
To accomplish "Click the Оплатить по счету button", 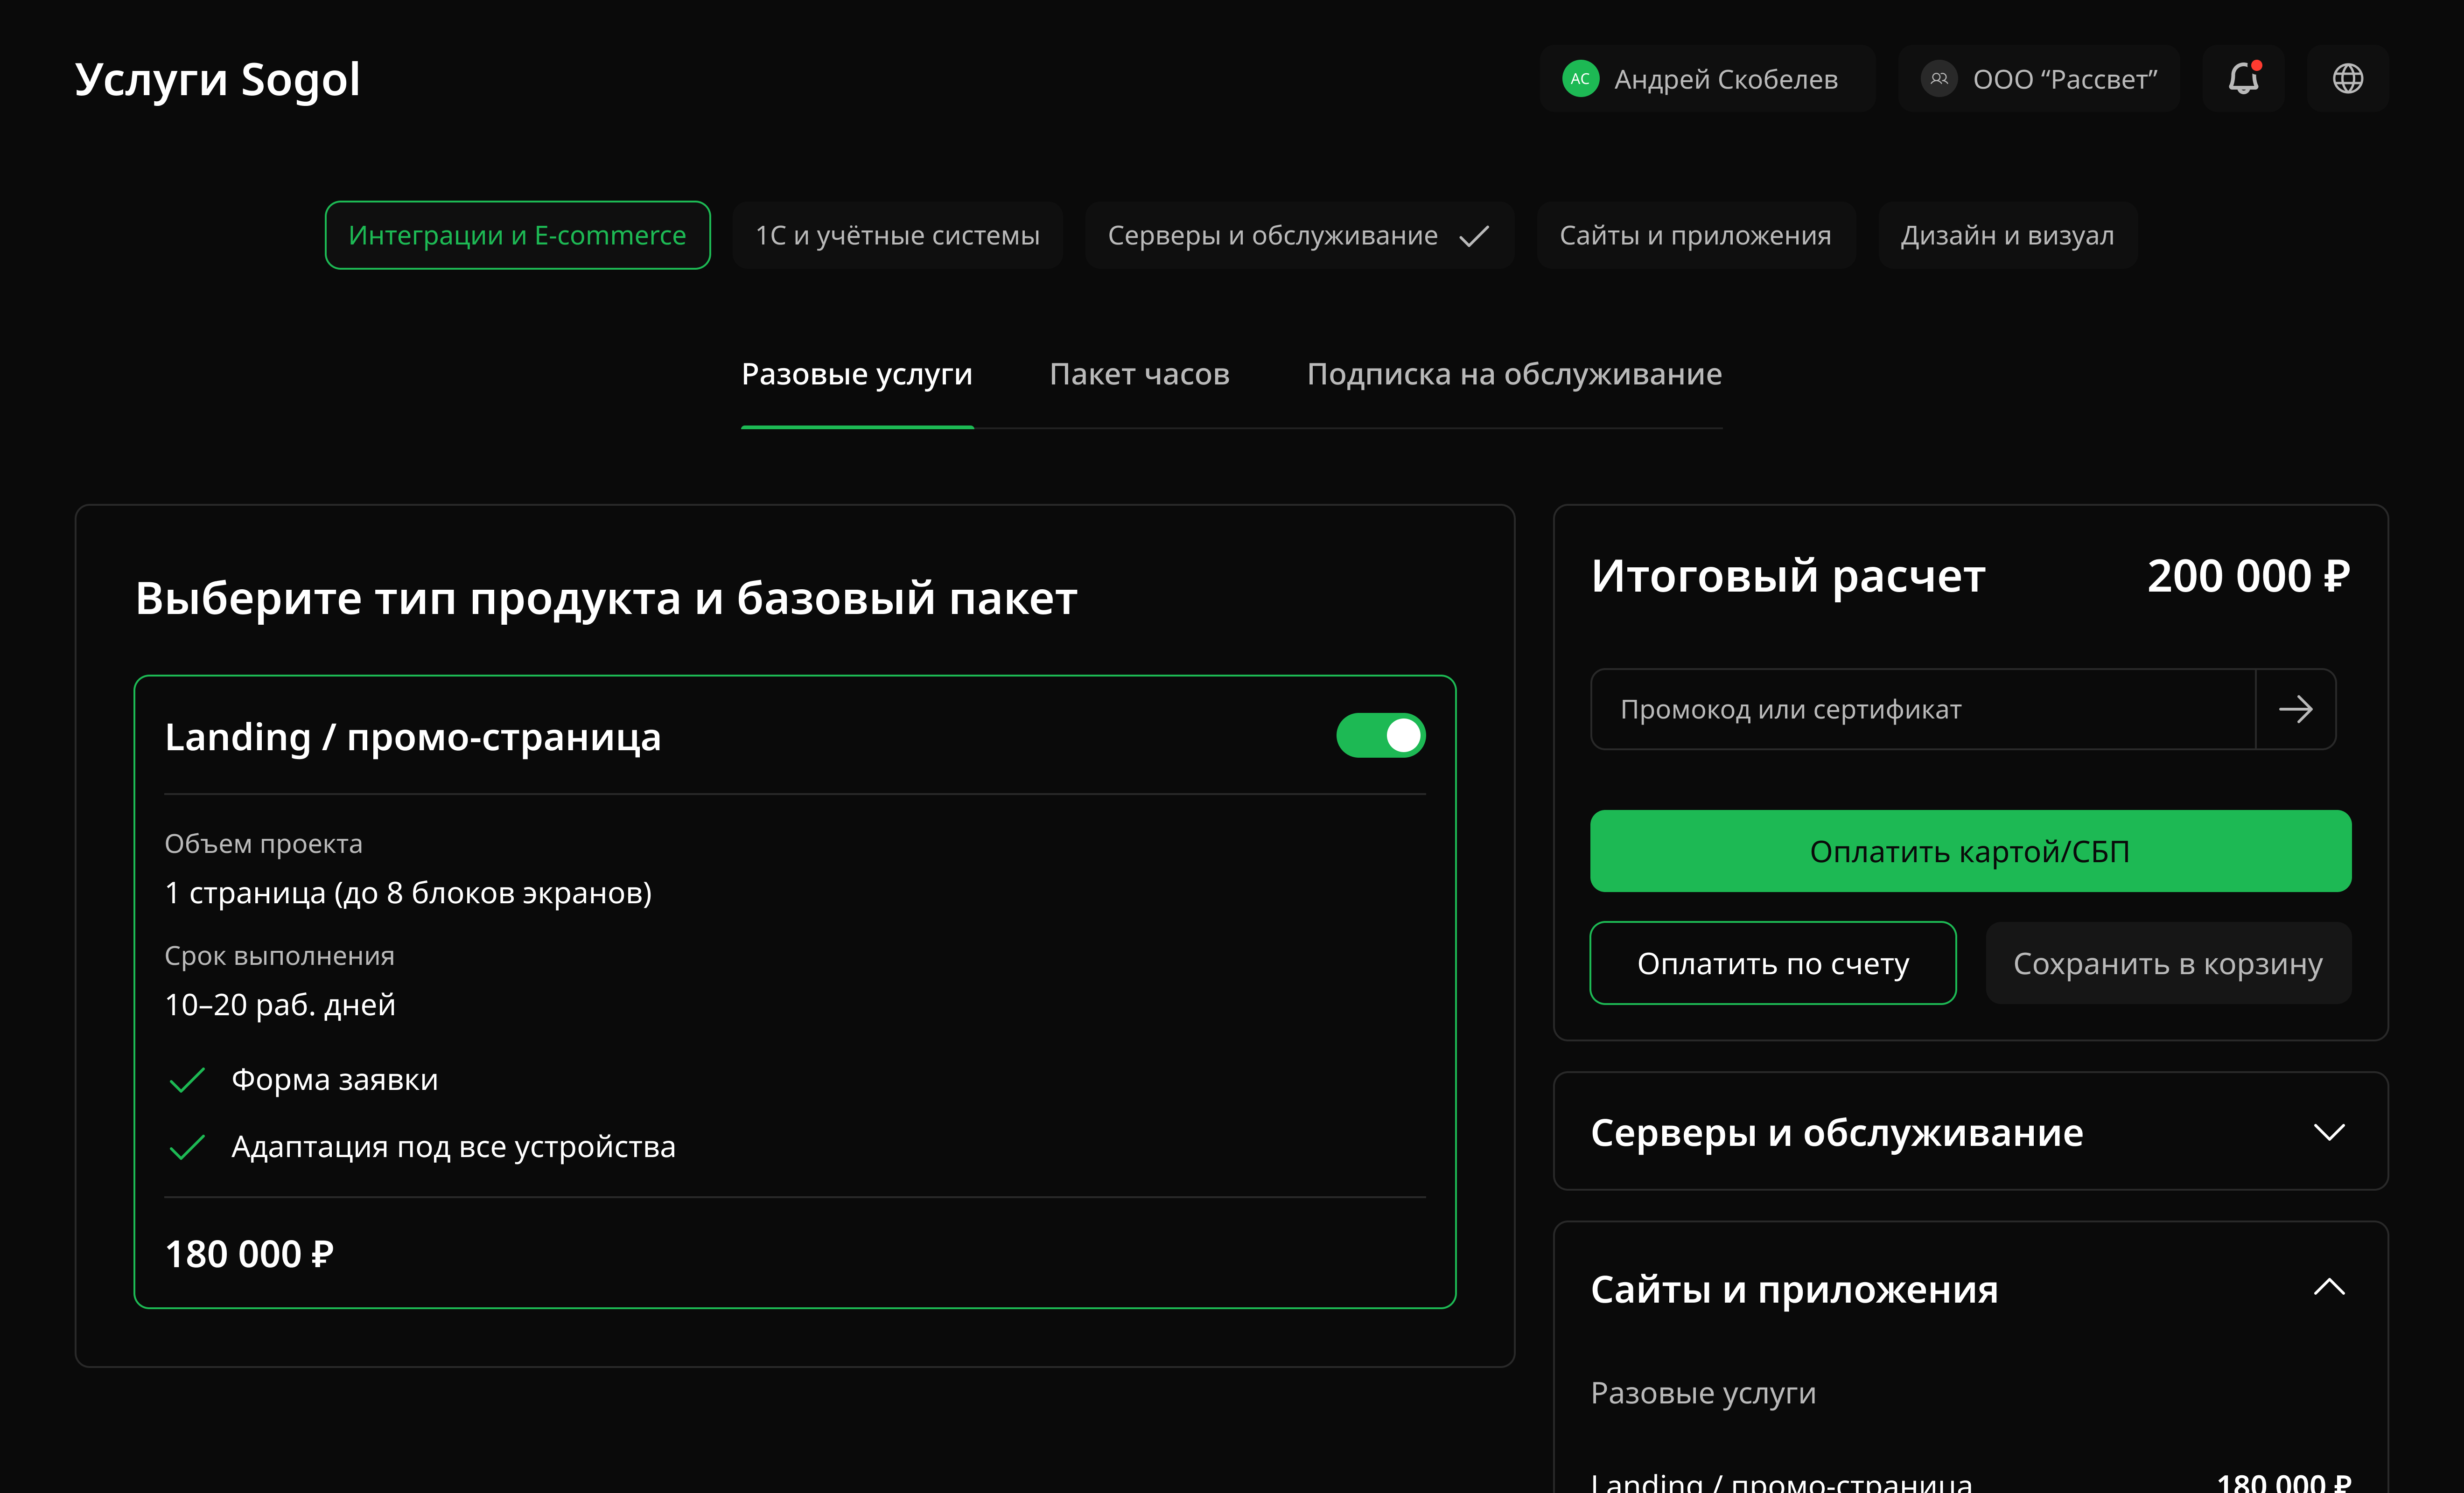I will tap(1772, 963).
